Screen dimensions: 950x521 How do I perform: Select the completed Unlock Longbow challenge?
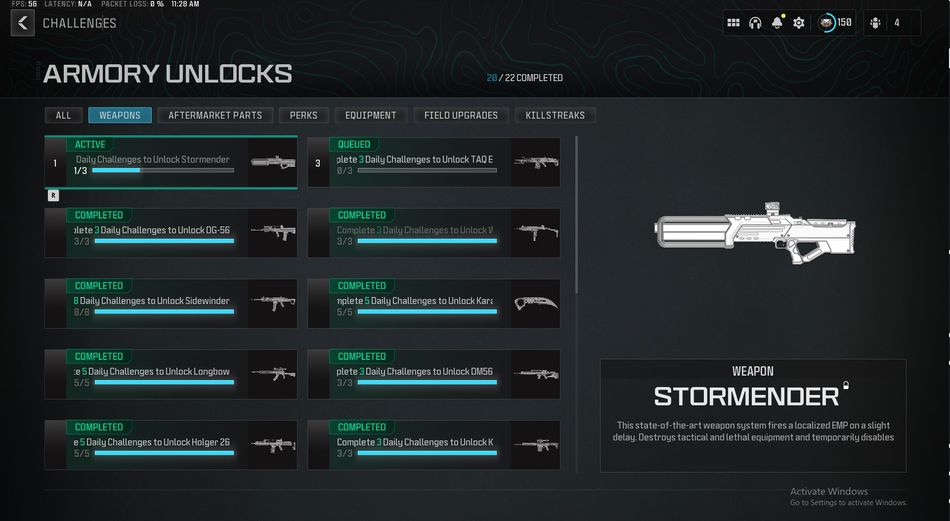(x=171, y=374)
